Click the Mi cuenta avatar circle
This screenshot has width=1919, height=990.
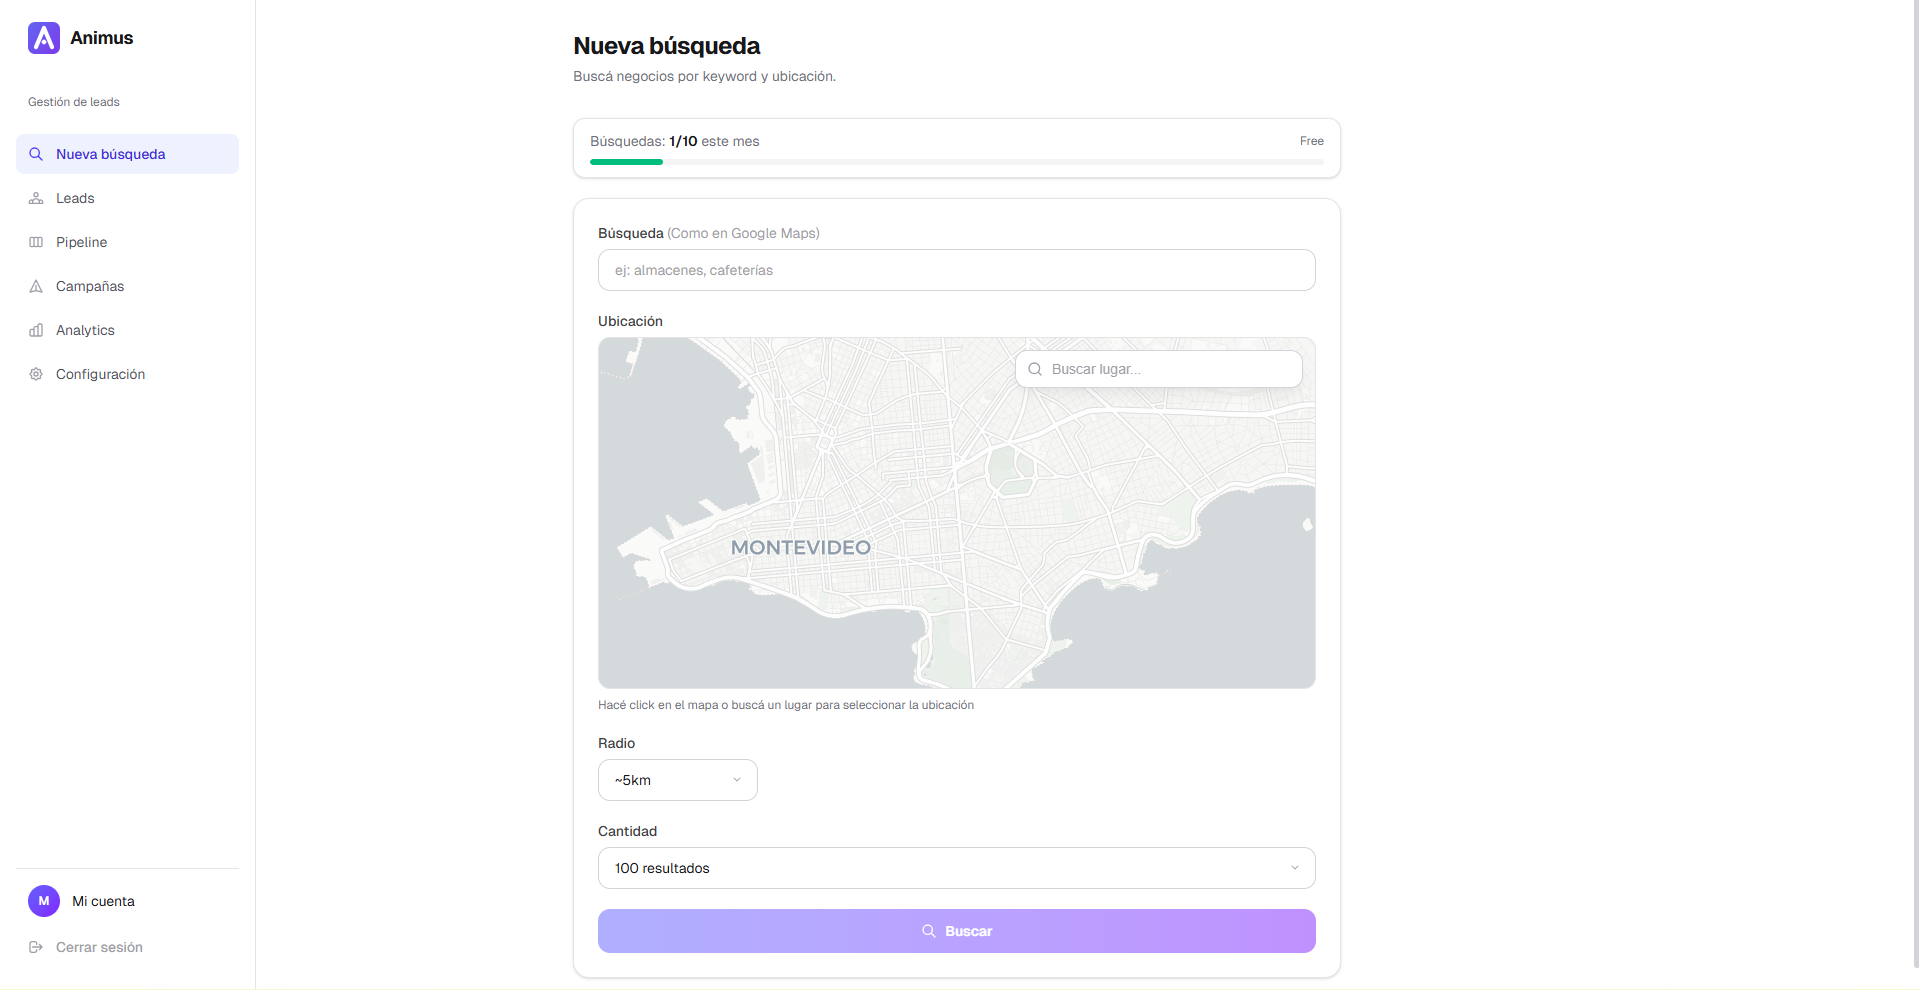pos(43,901)
